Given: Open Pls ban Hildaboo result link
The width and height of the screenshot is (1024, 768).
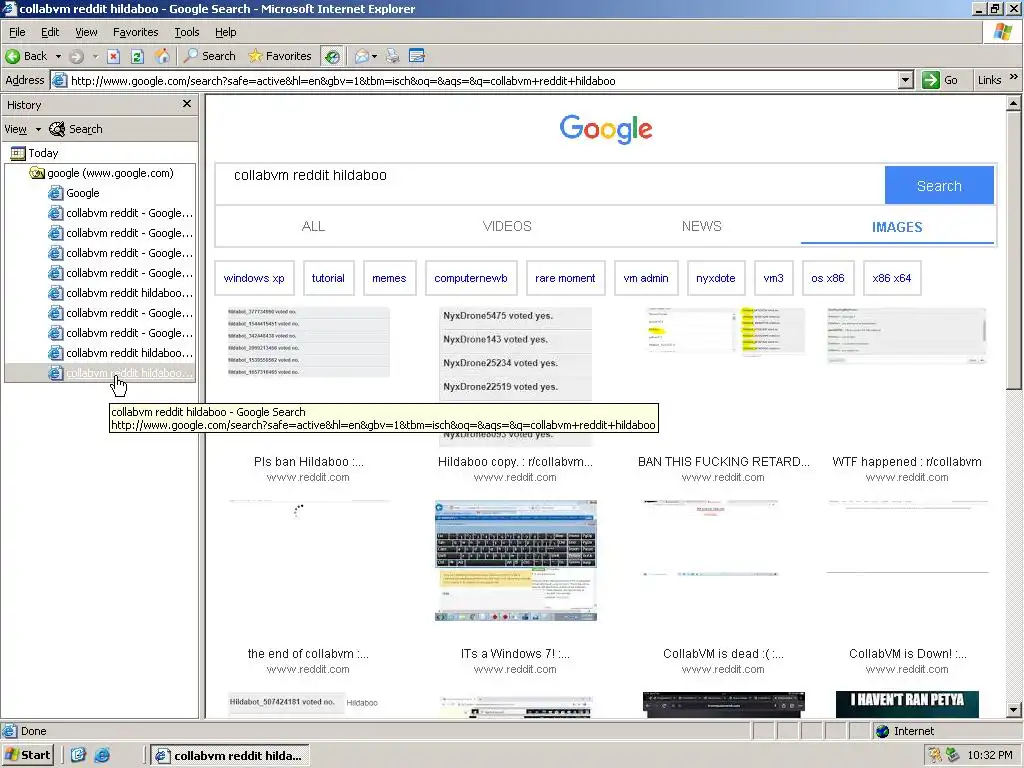Looking at the screenshot, I should coord(308,462).
